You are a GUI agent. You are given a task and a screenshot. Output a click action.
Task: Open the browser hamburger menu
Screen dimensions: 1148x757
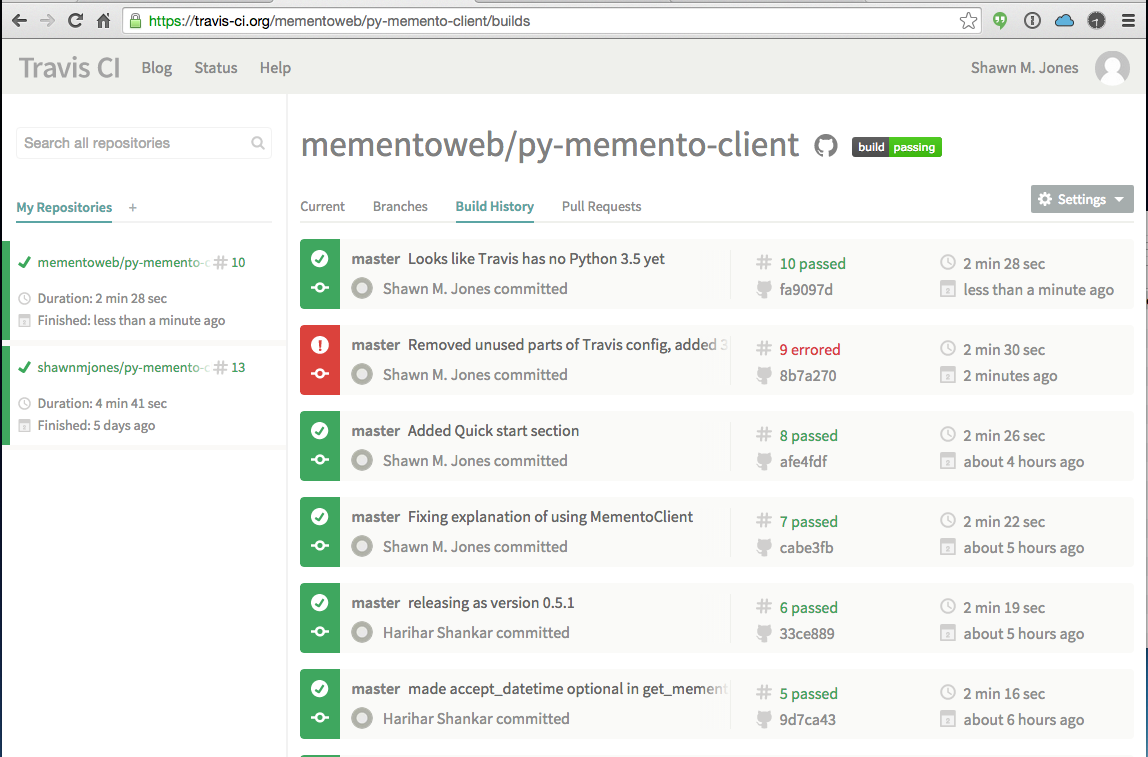1128,21
